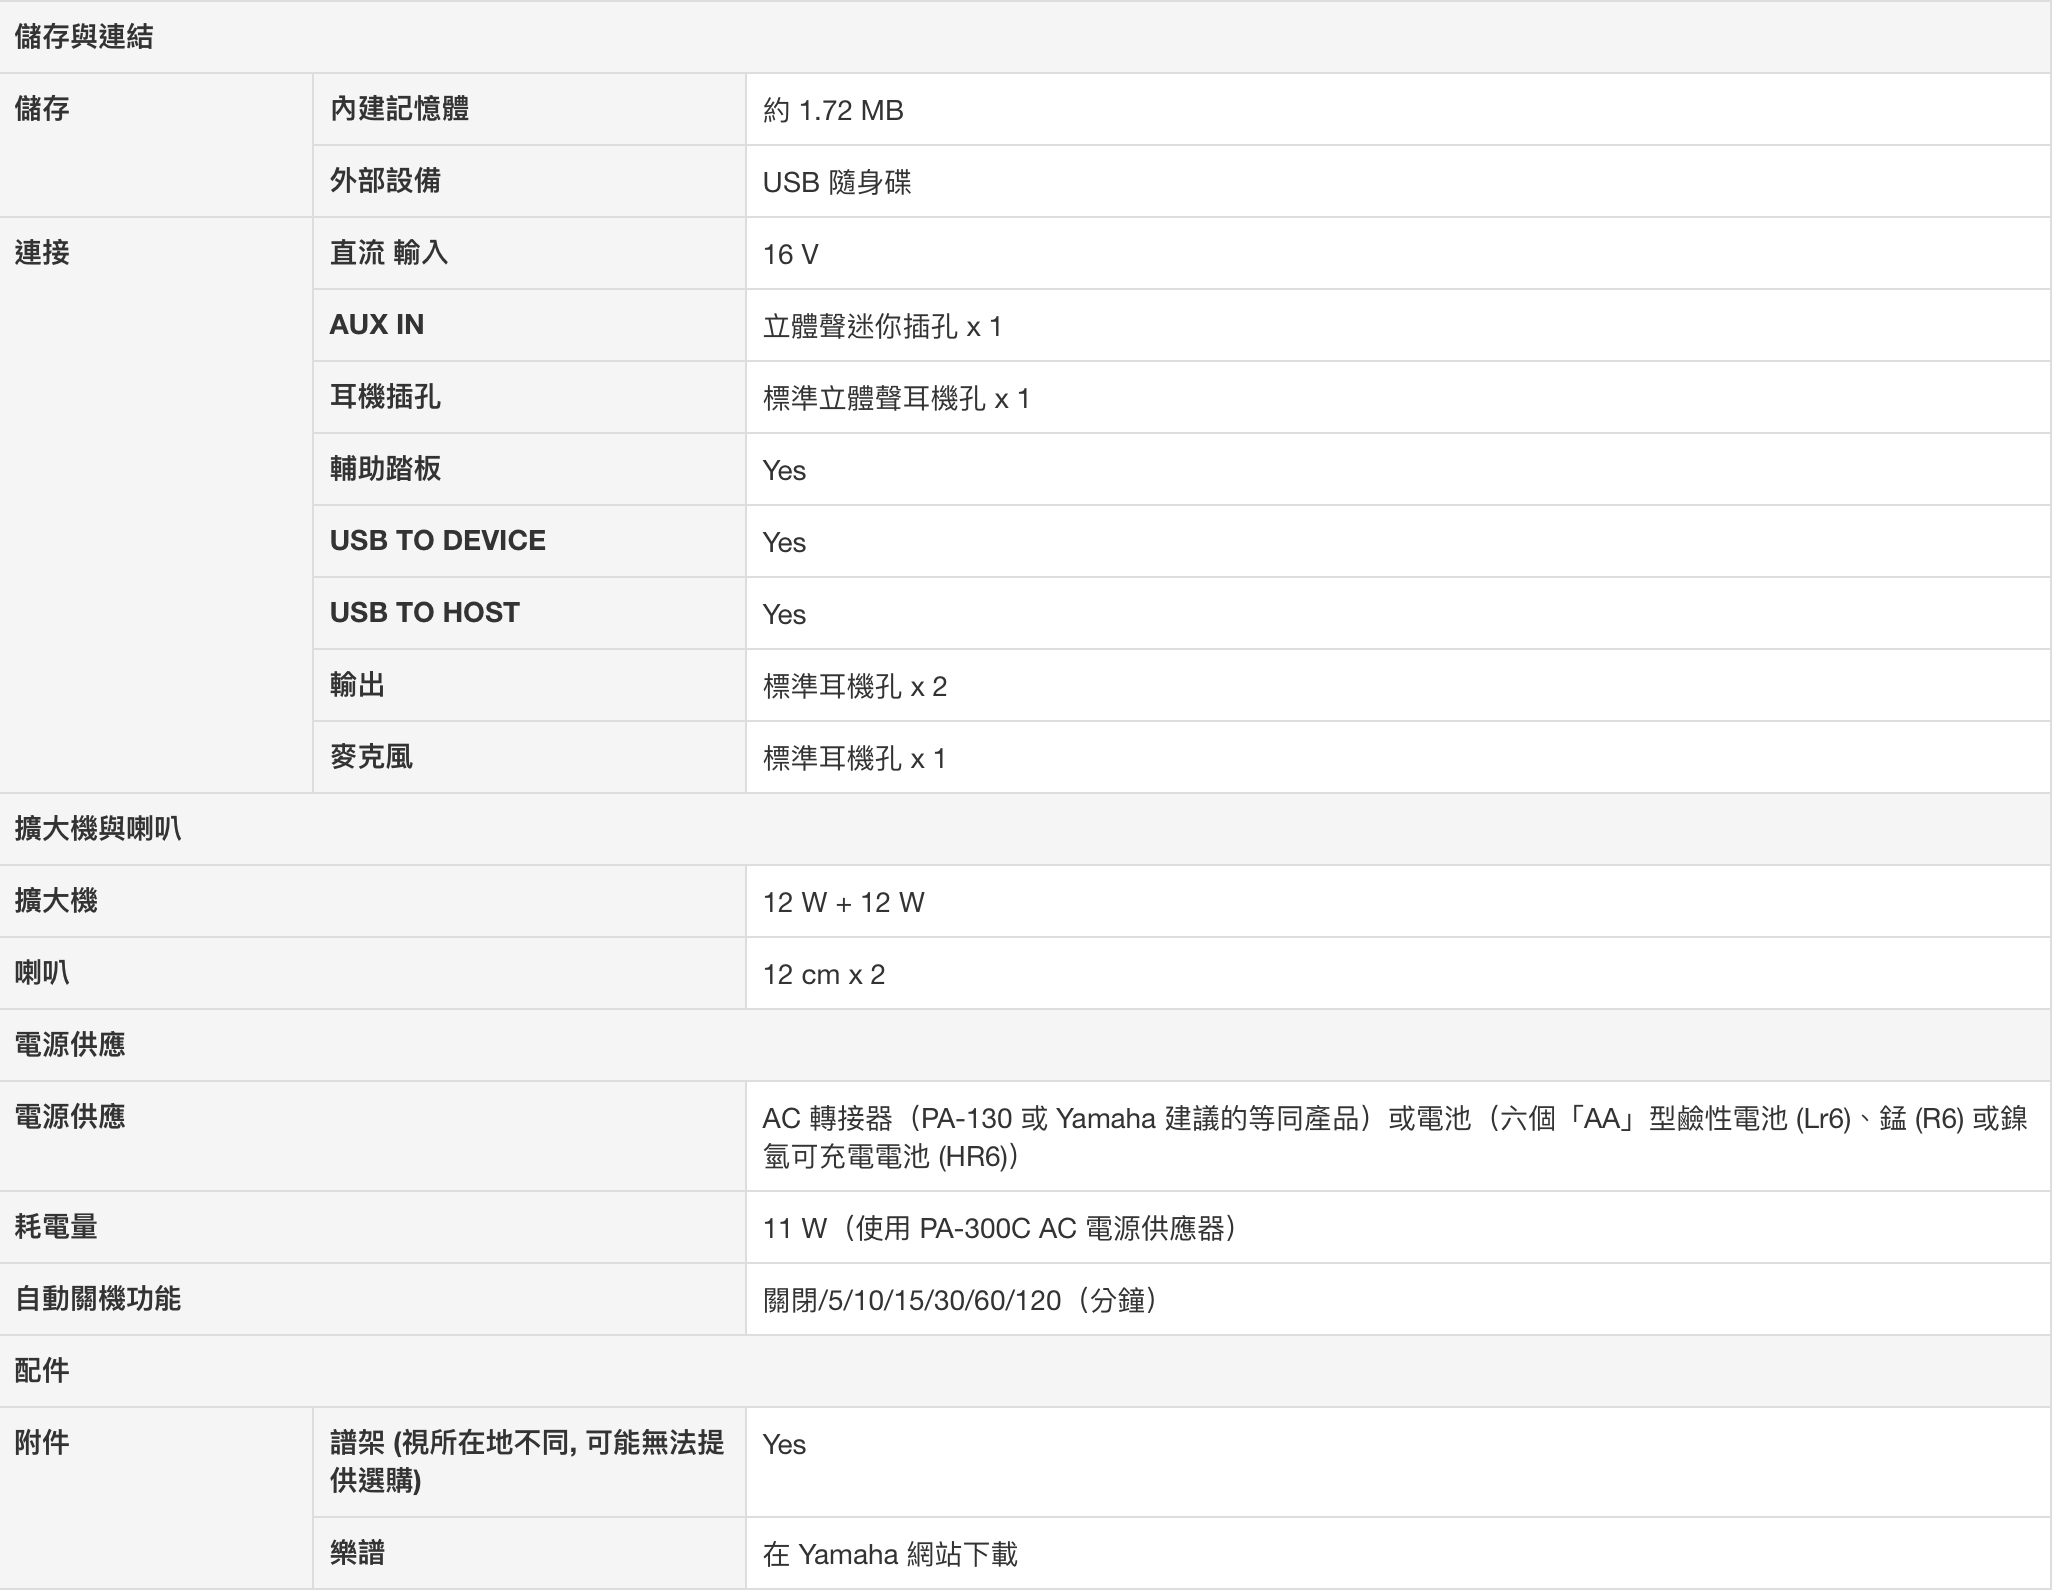Click the 內建記憶體 row label

(399, 109)
